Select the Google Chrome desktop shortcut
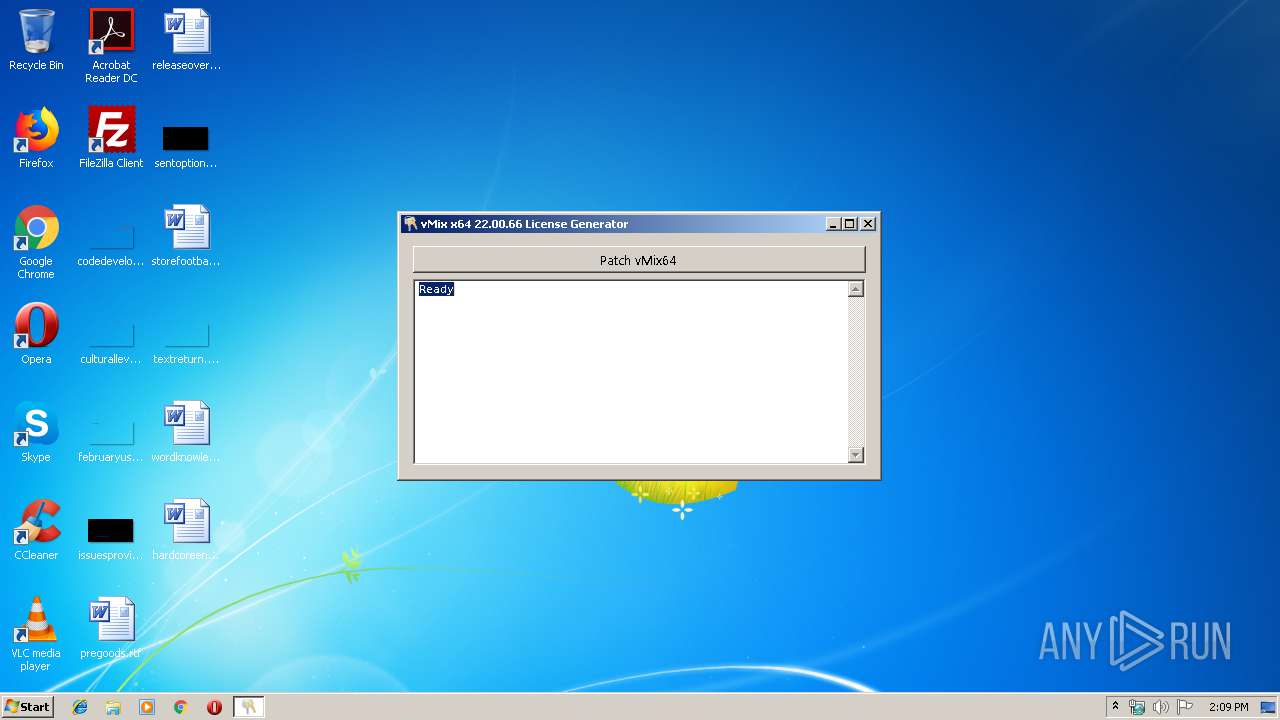Viewport: 1280px width, 720px height. (x=36, y=242)
